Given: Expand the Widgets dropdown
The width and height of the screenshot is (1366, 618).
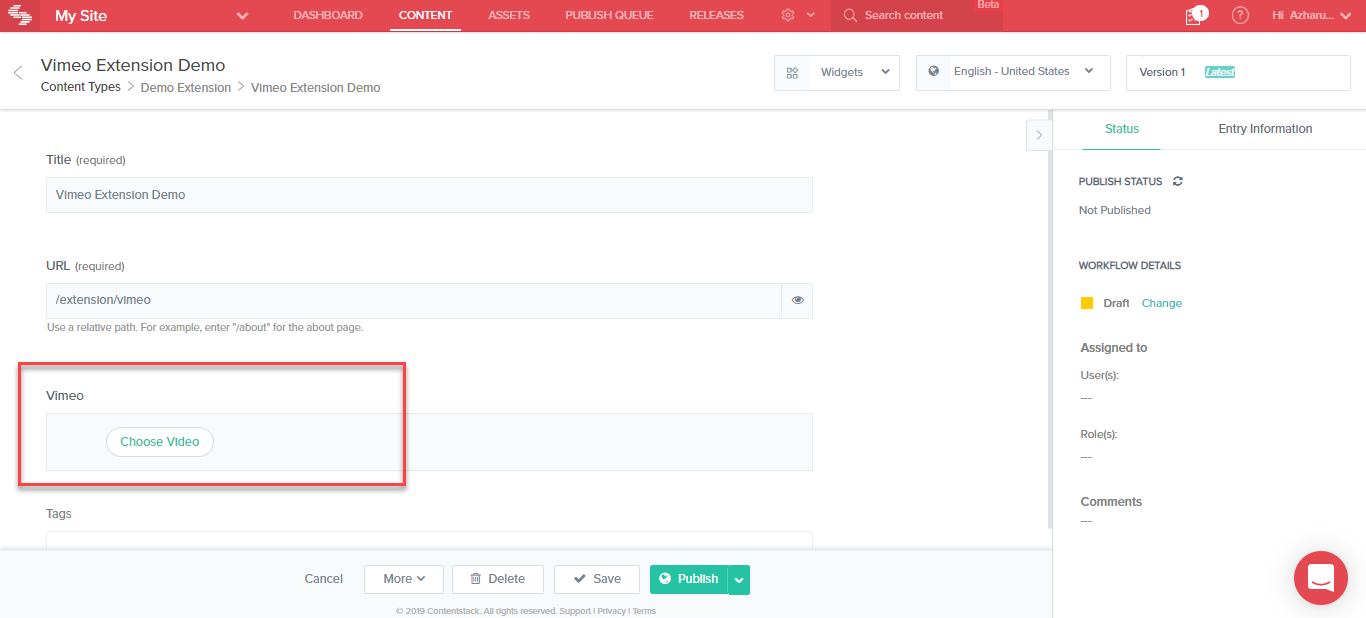Looking at the screenshot, I should tap(837, 72).
